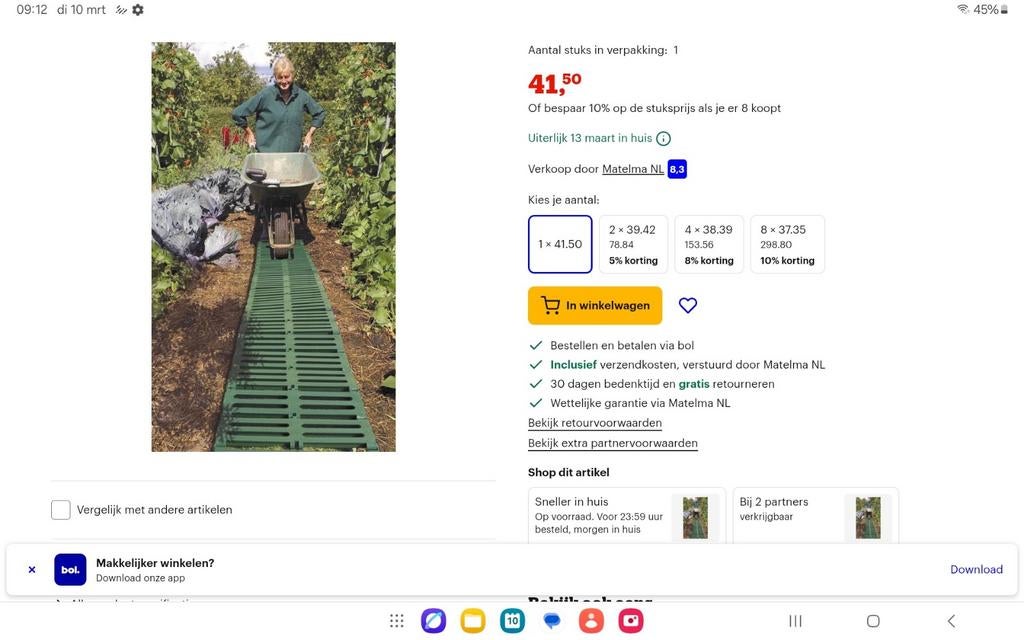Tap the product thumbnail in Sneller in huis
The image size is (1024, 640).
click(695, 517)
